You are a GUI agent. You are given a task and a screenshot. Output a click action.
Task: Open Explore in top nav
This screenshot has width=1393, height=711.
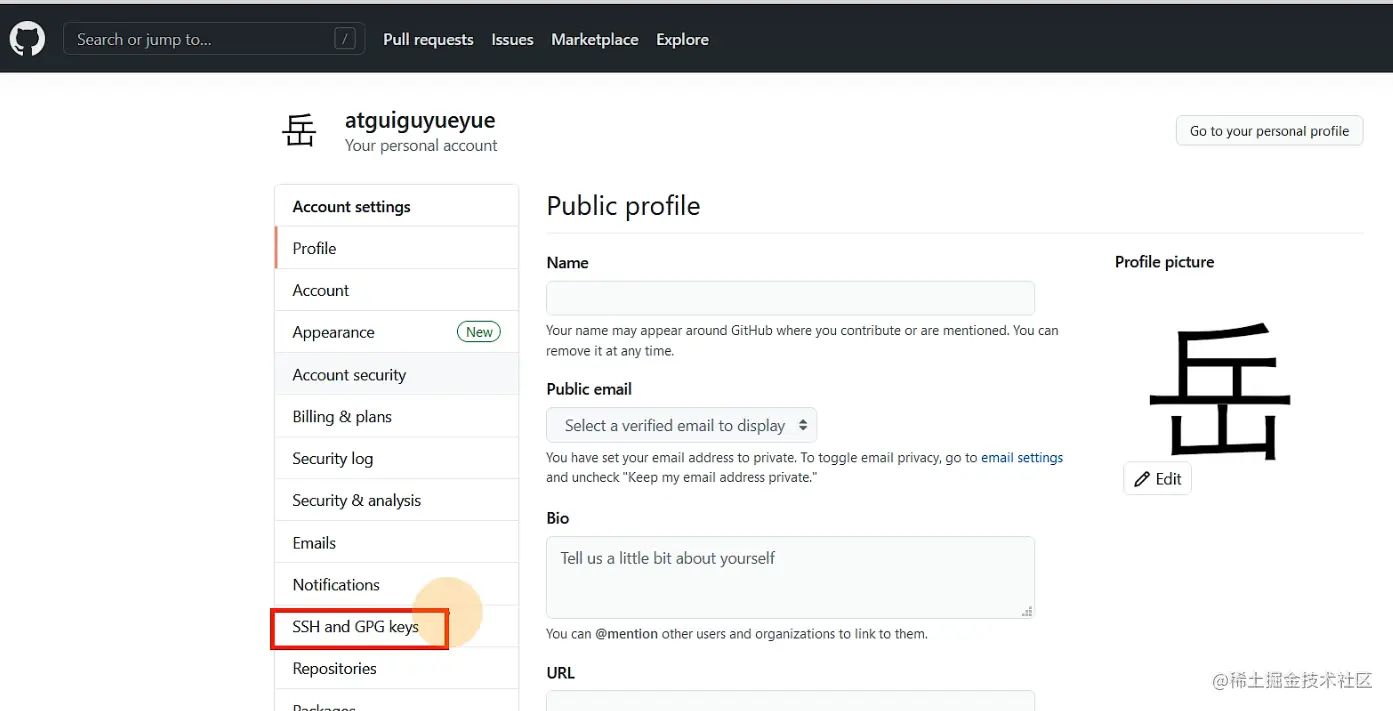click(x=682, y=39)
